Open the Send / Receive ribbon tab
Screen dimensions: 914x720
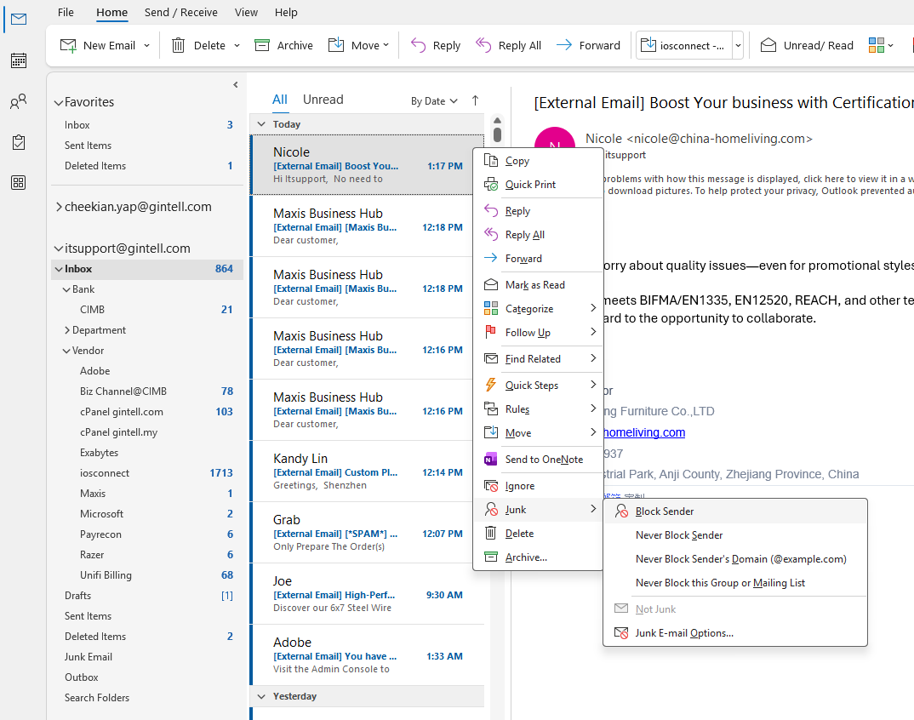(181, 12)
